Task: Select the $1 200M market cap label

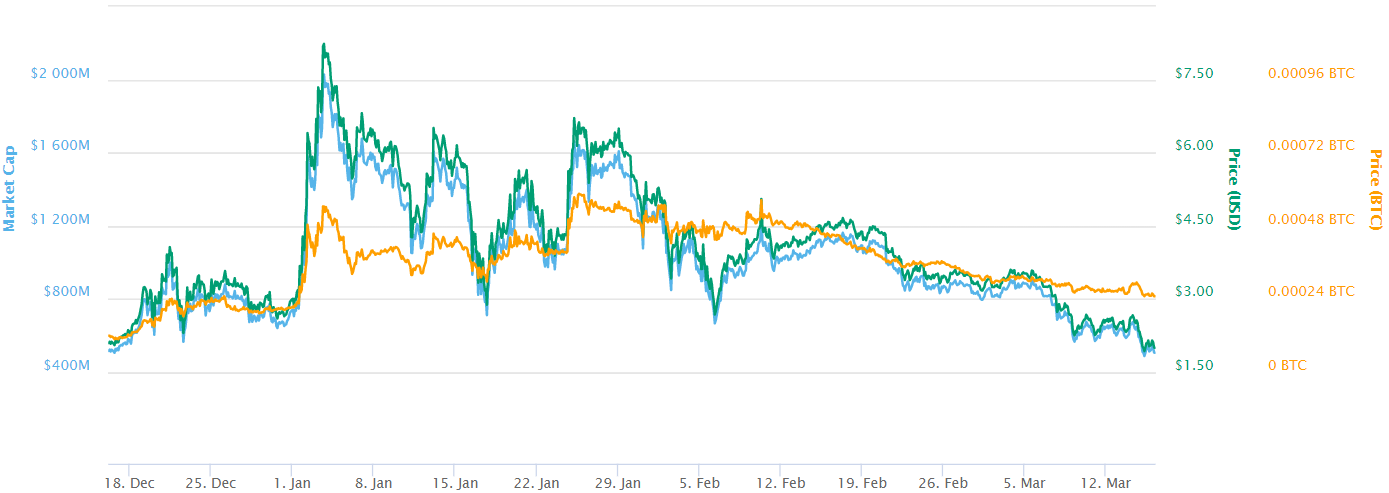Action: pos(63,220)
